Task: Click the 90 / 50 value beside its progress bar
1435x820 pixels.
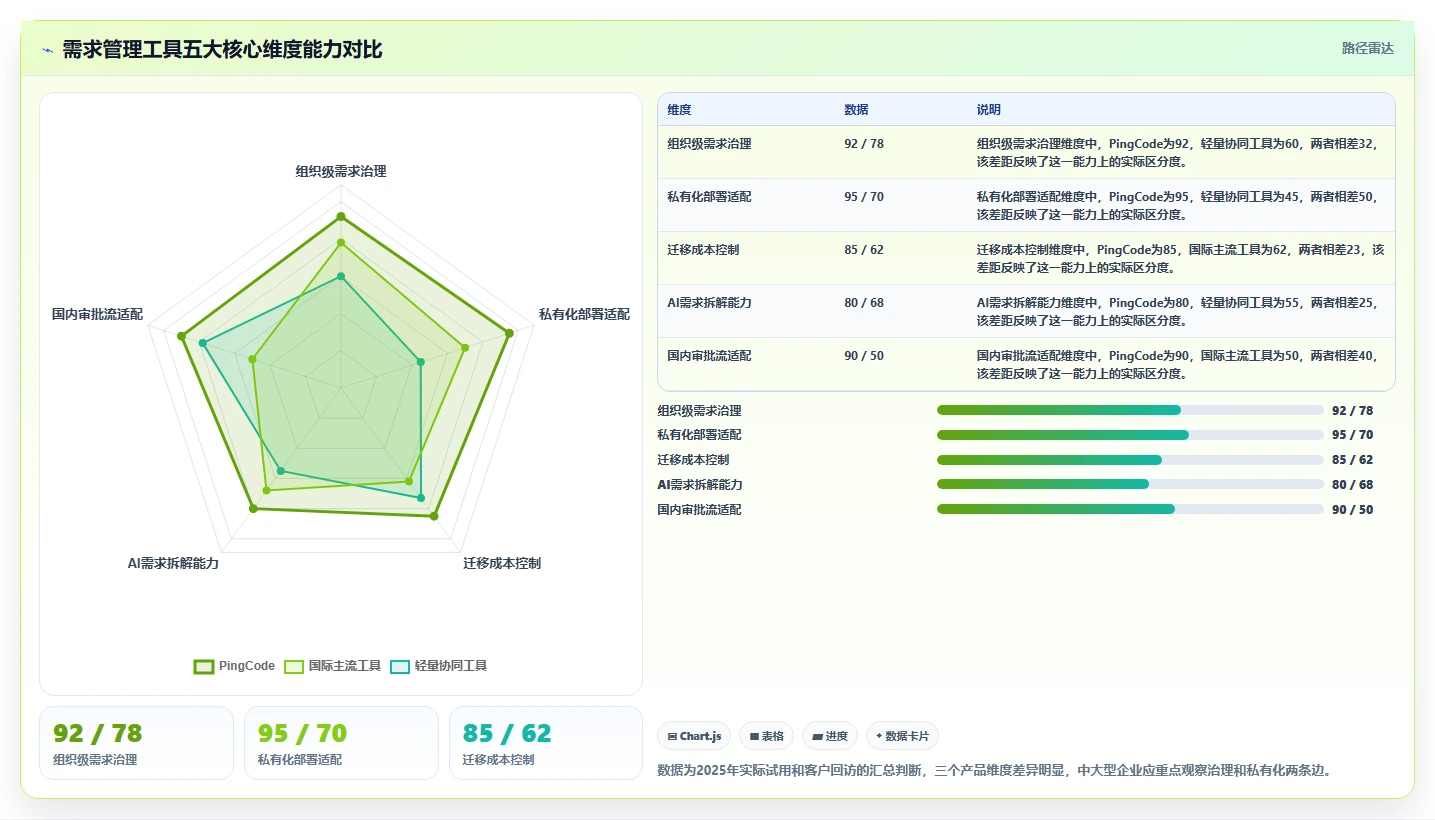Action: (1352, 510)
